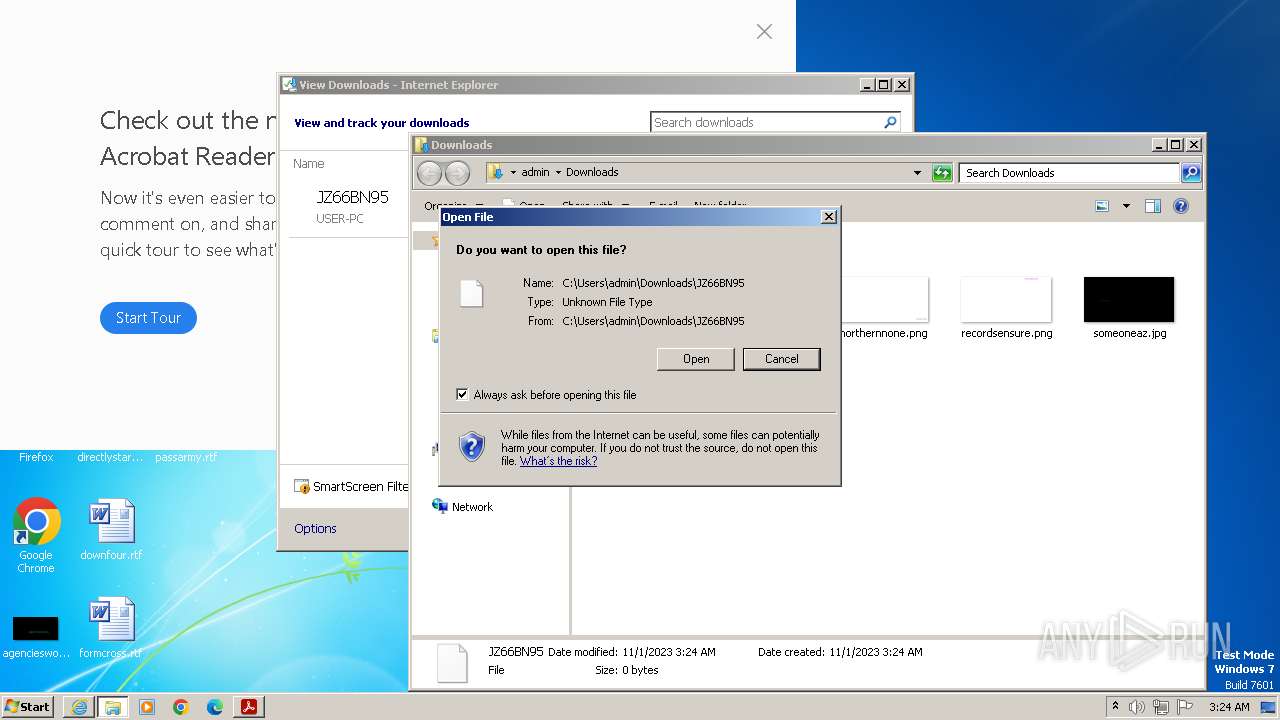The height and width of the screenshot is (720, 1280).
Task: Cancel the Open File dialog
Action: [782, 359]
